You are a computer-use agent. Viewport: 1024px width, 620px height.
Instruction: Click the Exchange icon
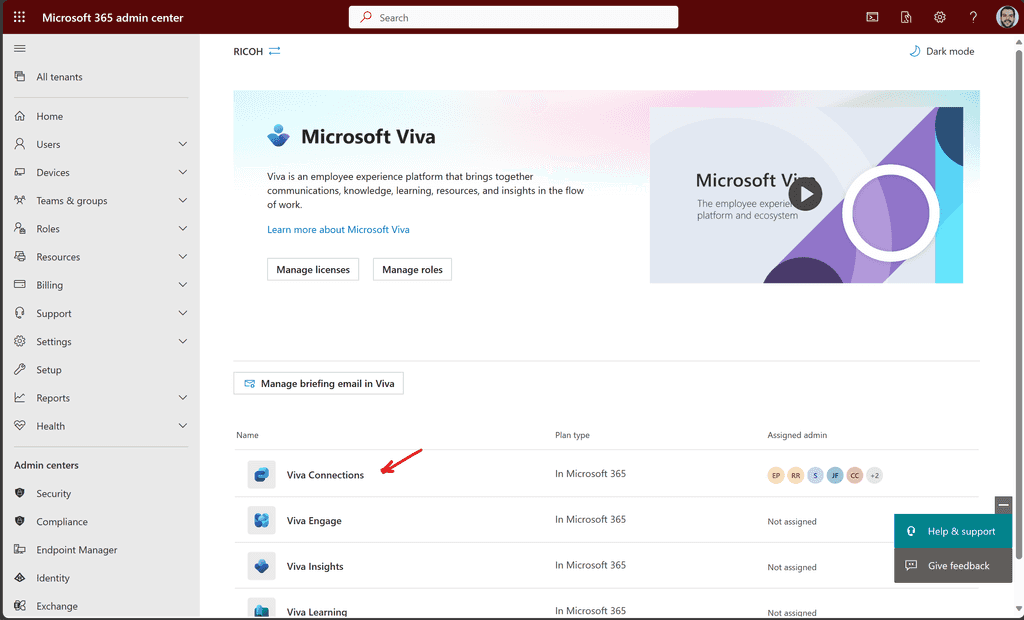tap(20, 606)
